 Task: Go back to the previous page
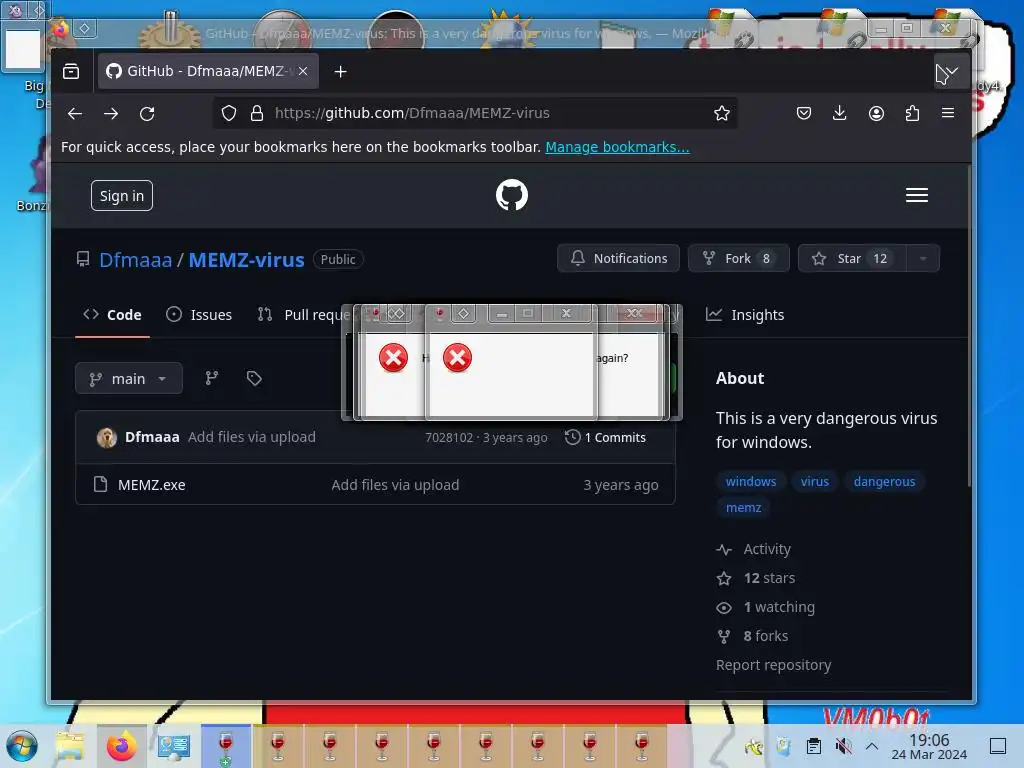(x=75, y=114)
